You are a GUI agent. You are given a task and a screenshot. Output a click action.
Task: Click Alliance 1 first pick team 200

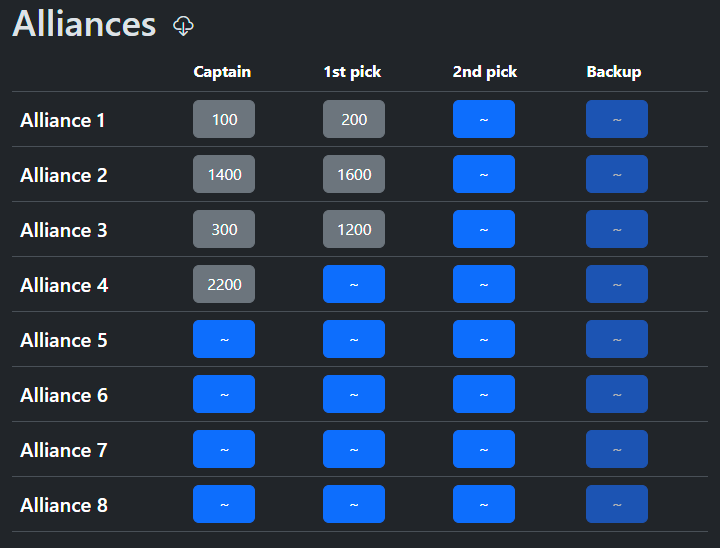pos(354,119)
